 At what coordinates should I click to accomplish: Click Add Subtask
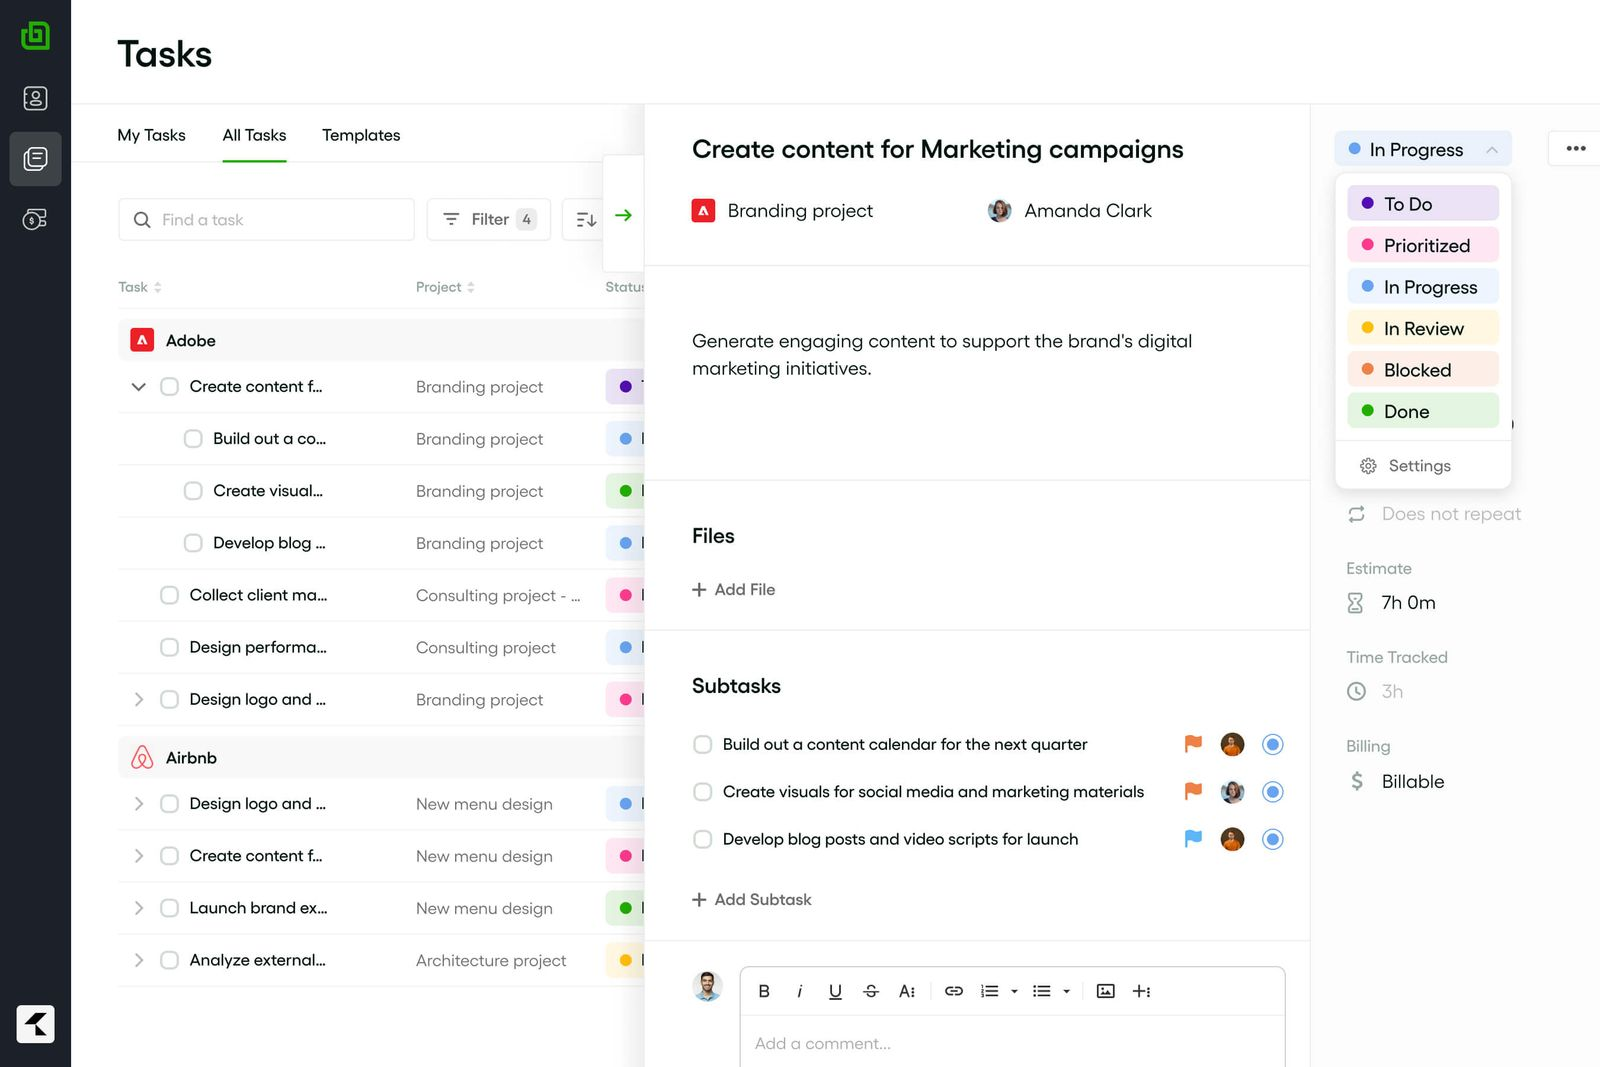click(x=752, y=900)
